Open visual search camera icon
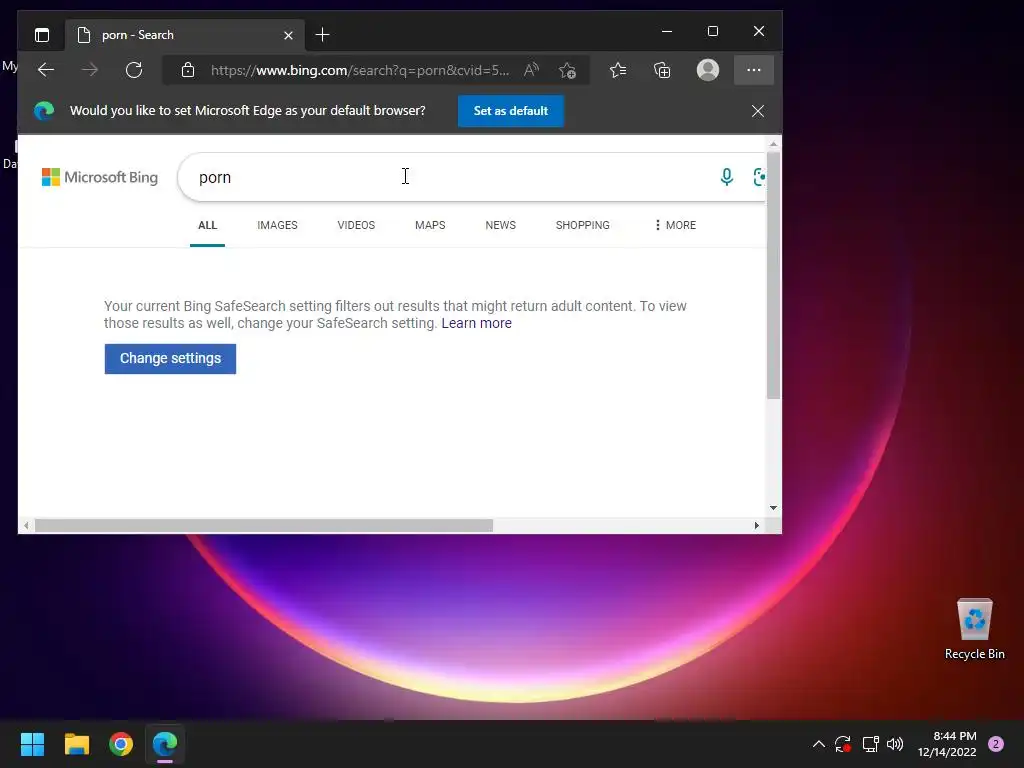 tap(759, 177)
